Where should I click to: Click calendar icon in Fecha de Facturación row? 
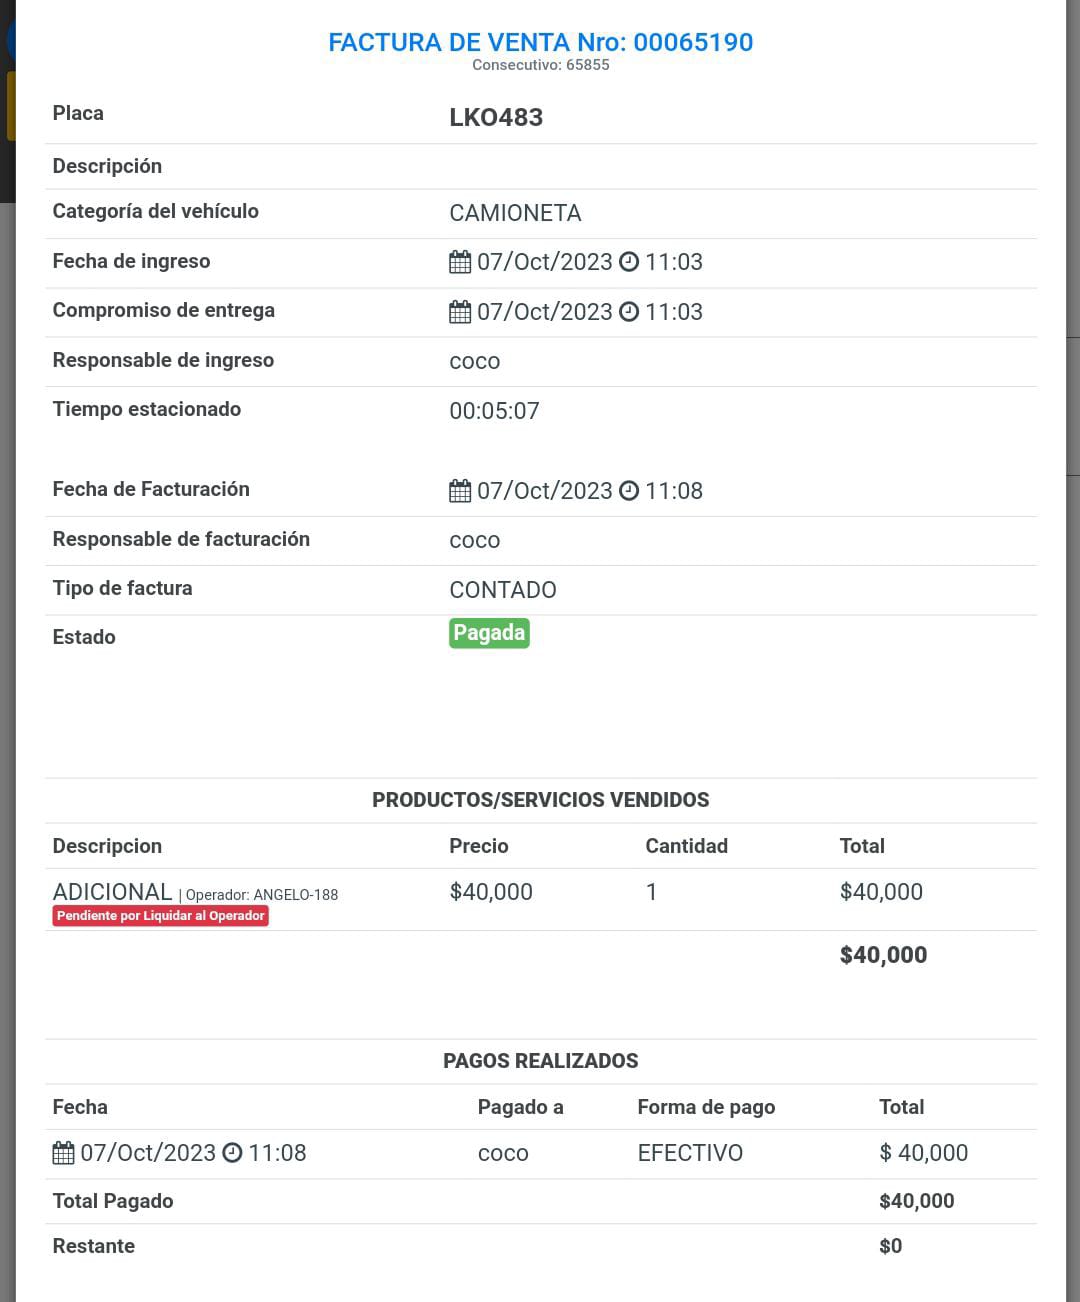coord(460,491)
